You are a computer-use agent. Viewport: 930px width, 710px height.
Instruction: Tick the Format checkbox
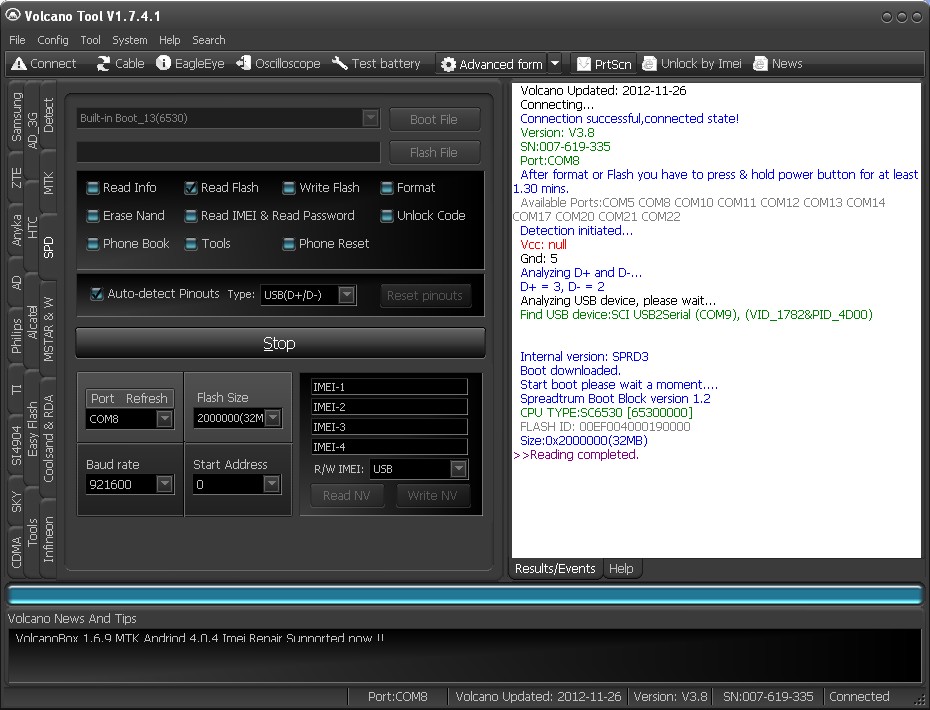click(387, 188)
